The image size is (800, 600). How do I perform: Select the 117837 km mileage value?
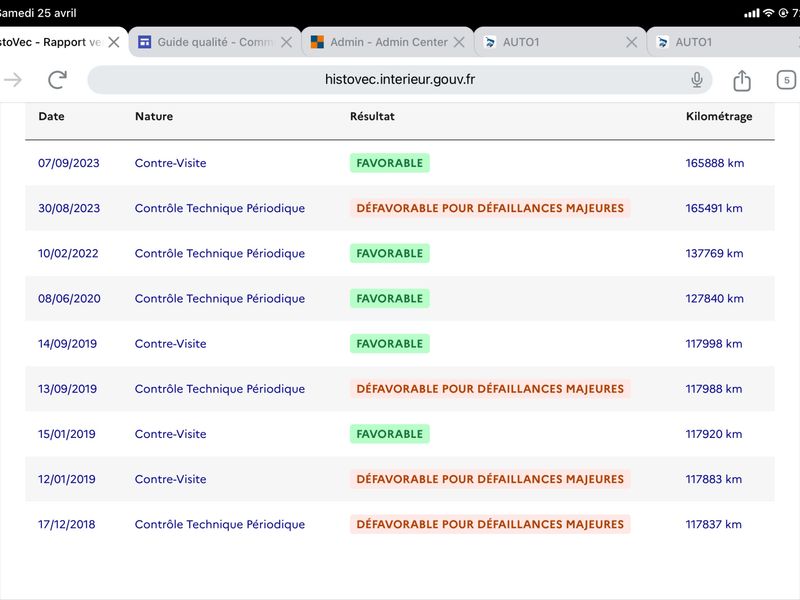(x=713, y=524)
